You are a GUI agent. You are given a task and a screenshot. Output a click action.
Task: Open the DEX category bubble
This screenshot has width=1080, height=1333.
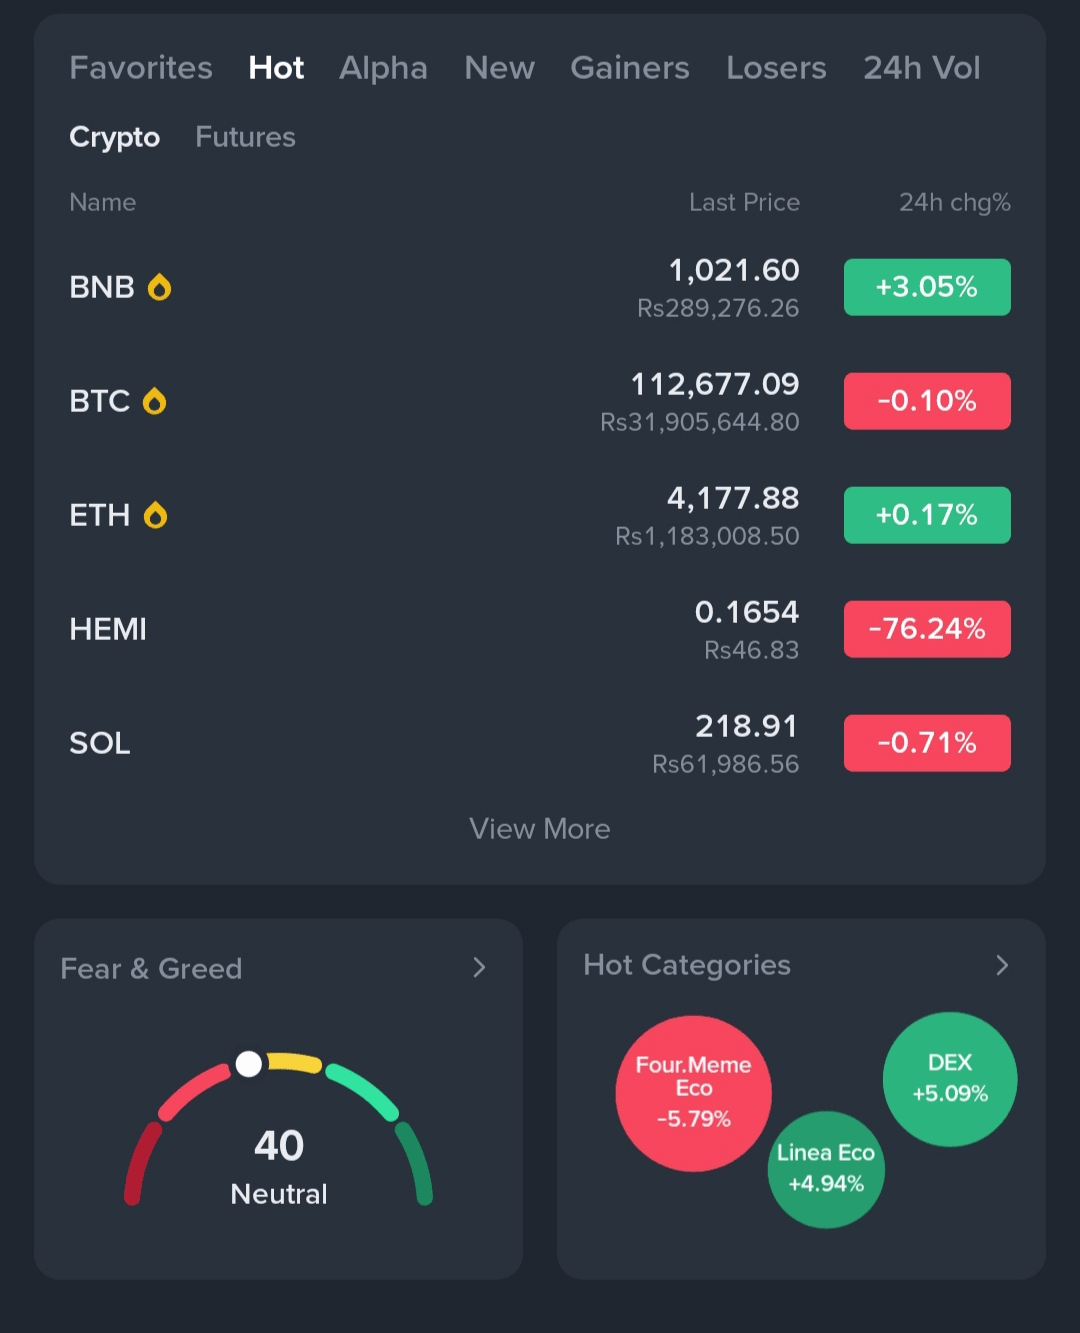pos(949,1079)
